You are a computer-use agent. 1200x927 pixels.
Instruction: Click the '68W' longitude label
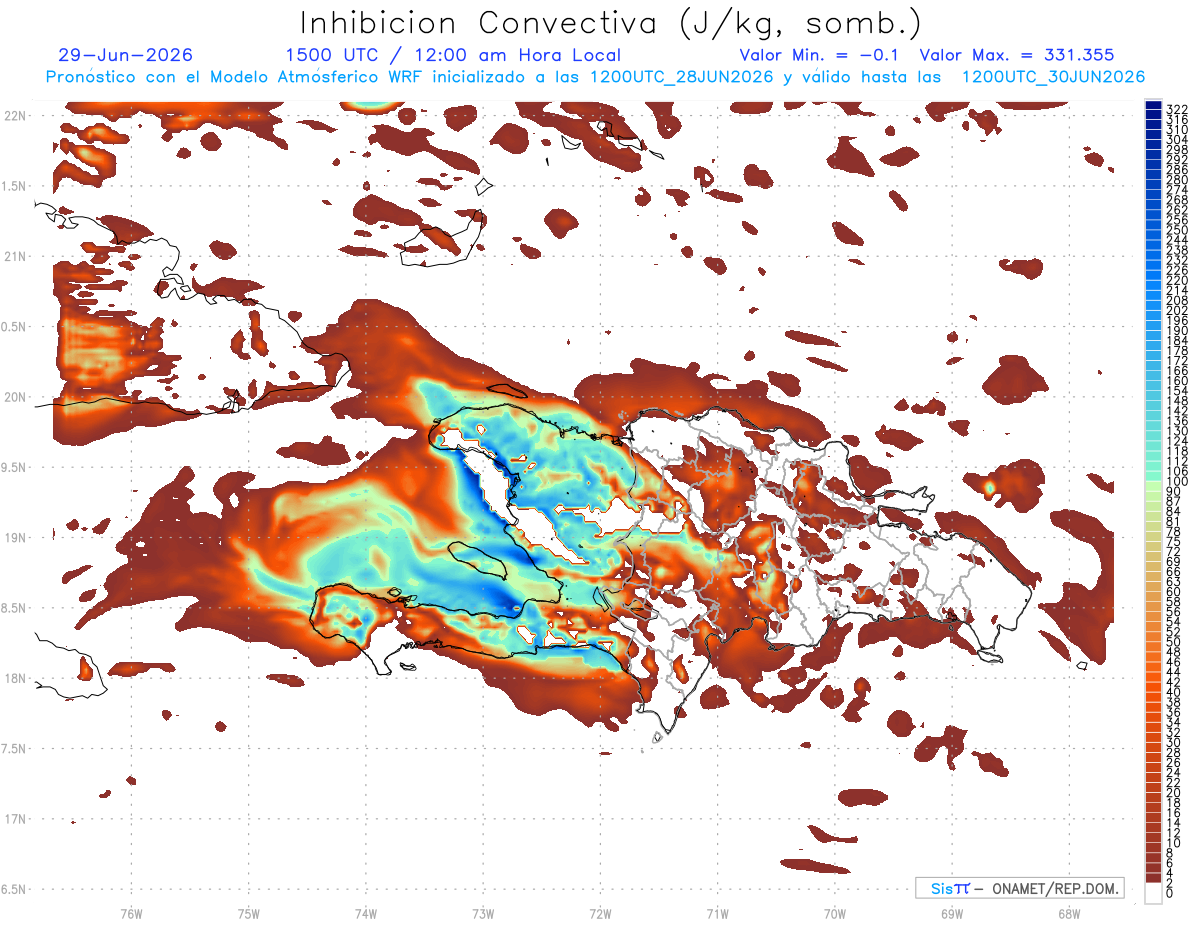[x=1069, y=913]
